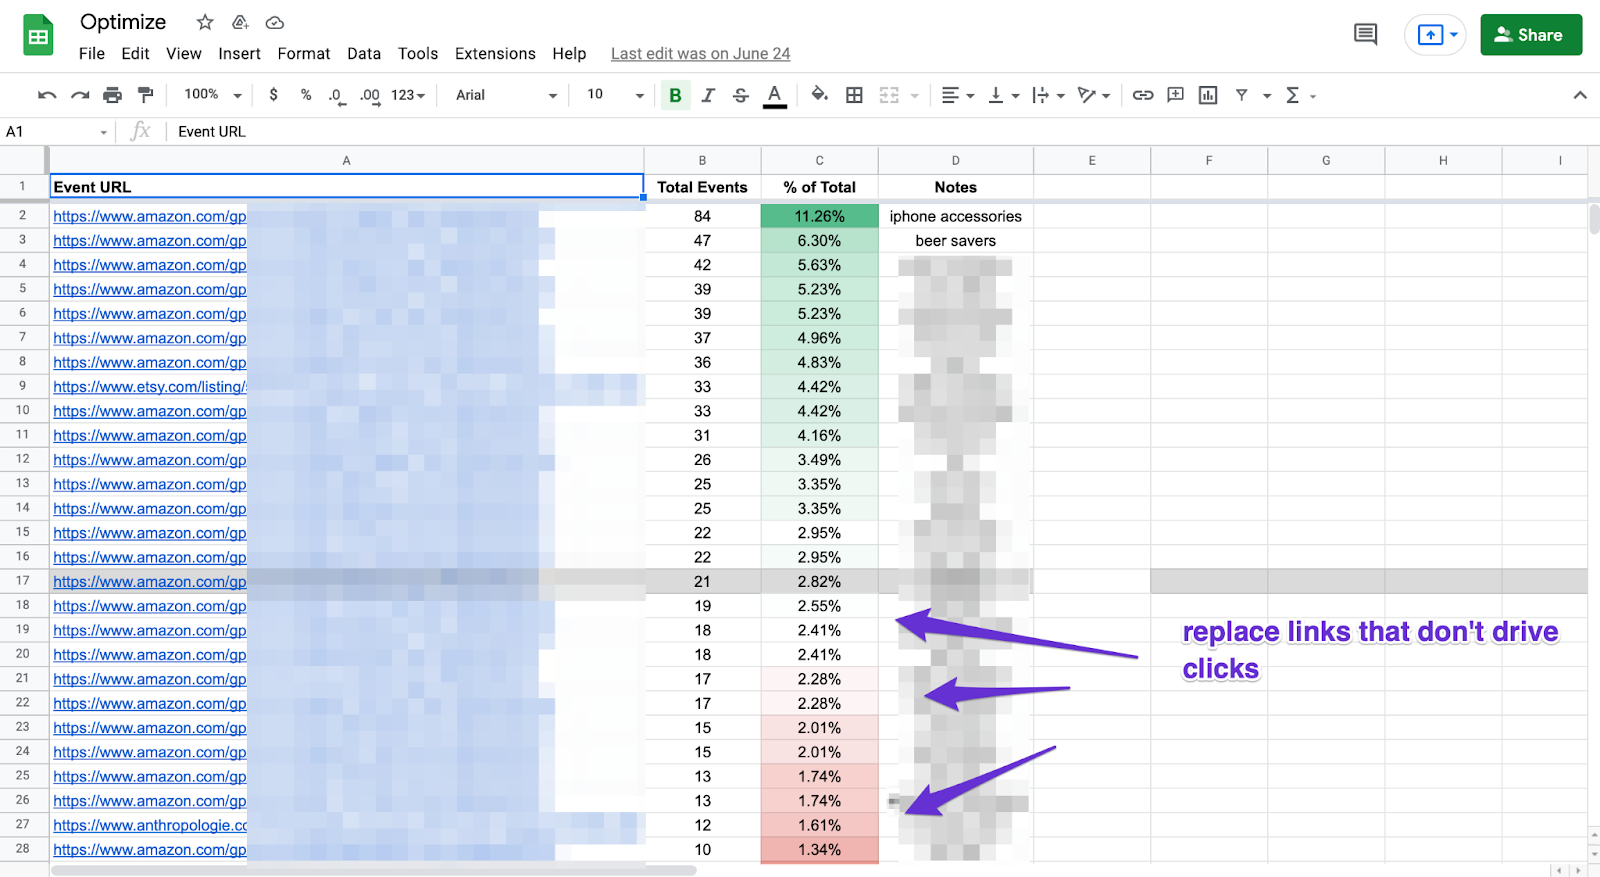Screen dimensions: 1600x877
Task: Toggle strikethrough formatting
Action: tap(741, 95)
